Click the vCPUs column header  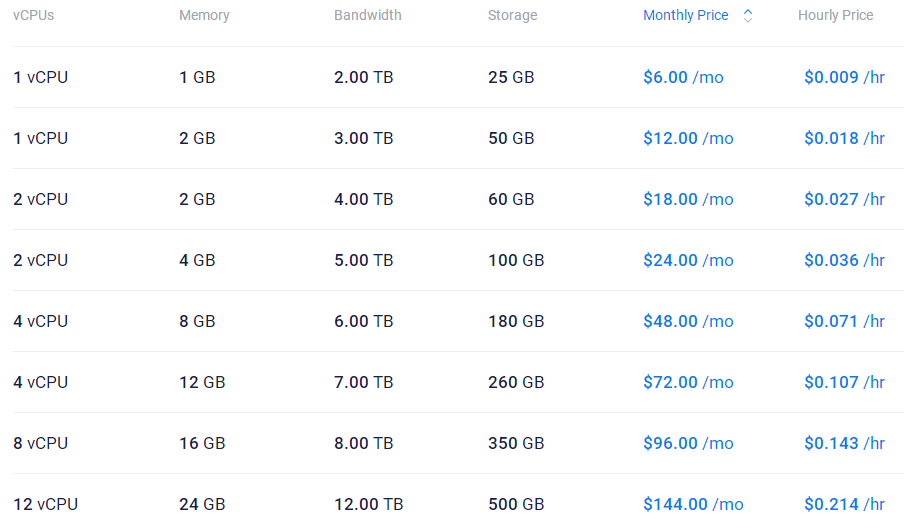tap(33, 16)
